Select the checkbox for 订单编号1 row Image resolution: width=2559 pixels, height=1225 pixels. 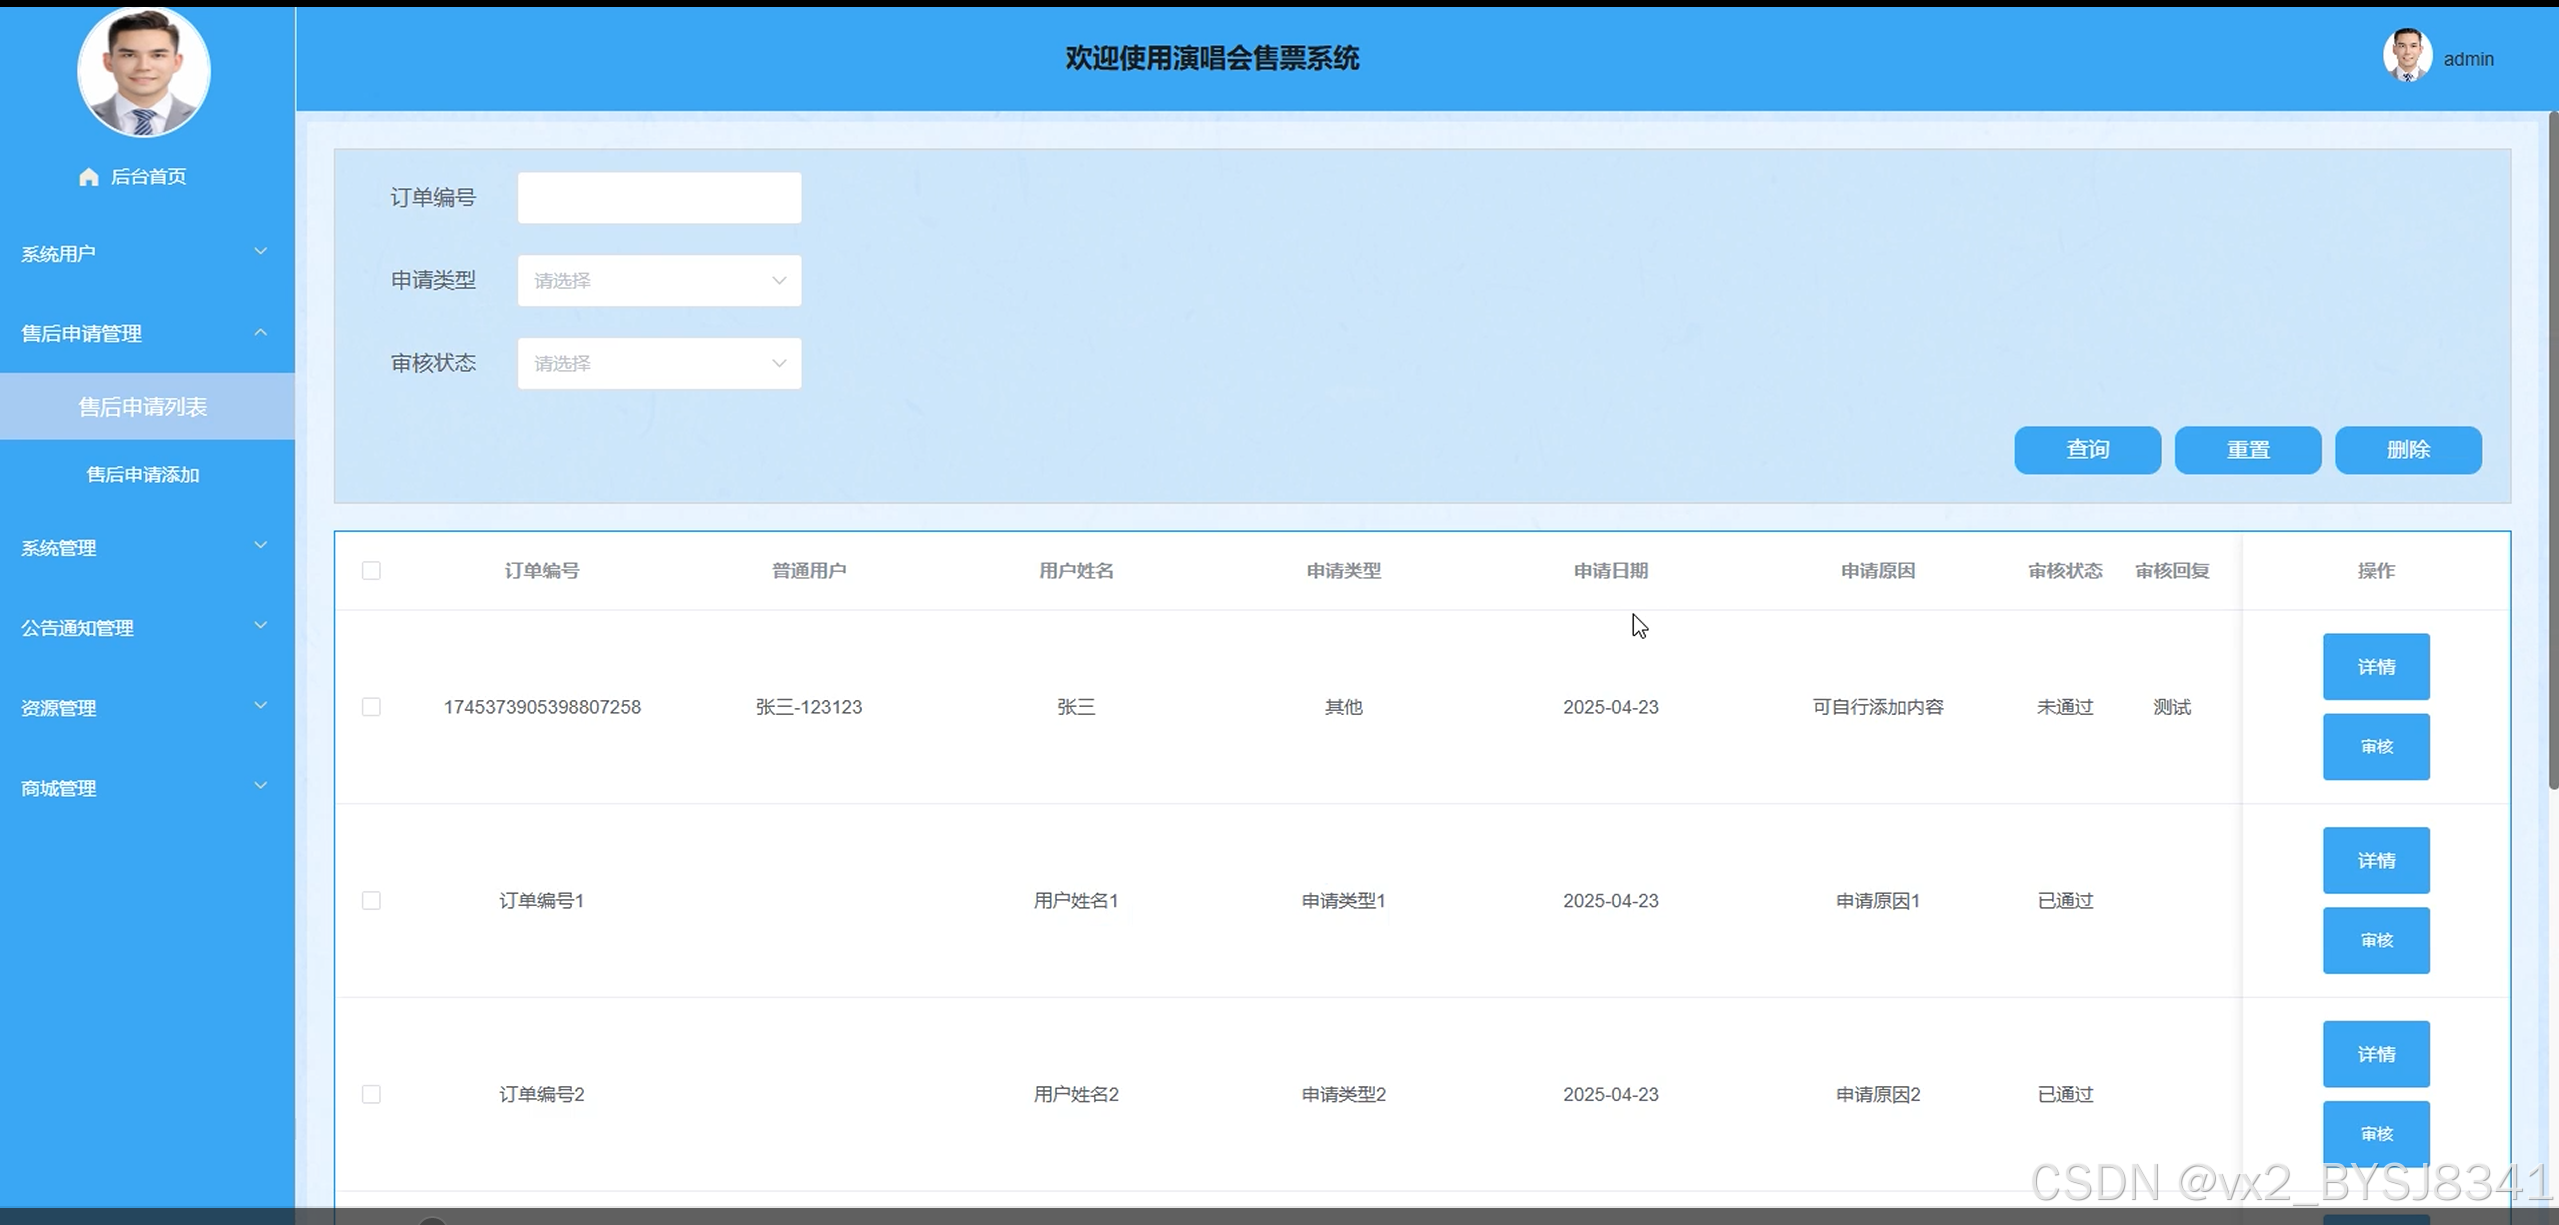point(371,901)
